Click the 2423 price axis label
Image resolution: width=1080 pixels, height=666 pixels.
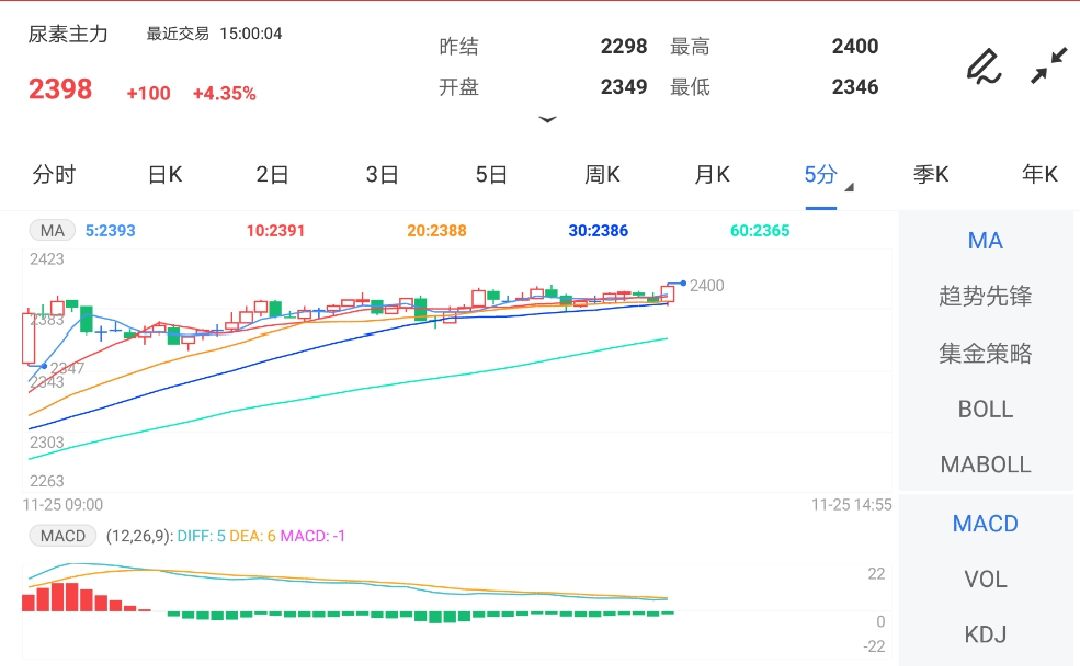(47, 259)
